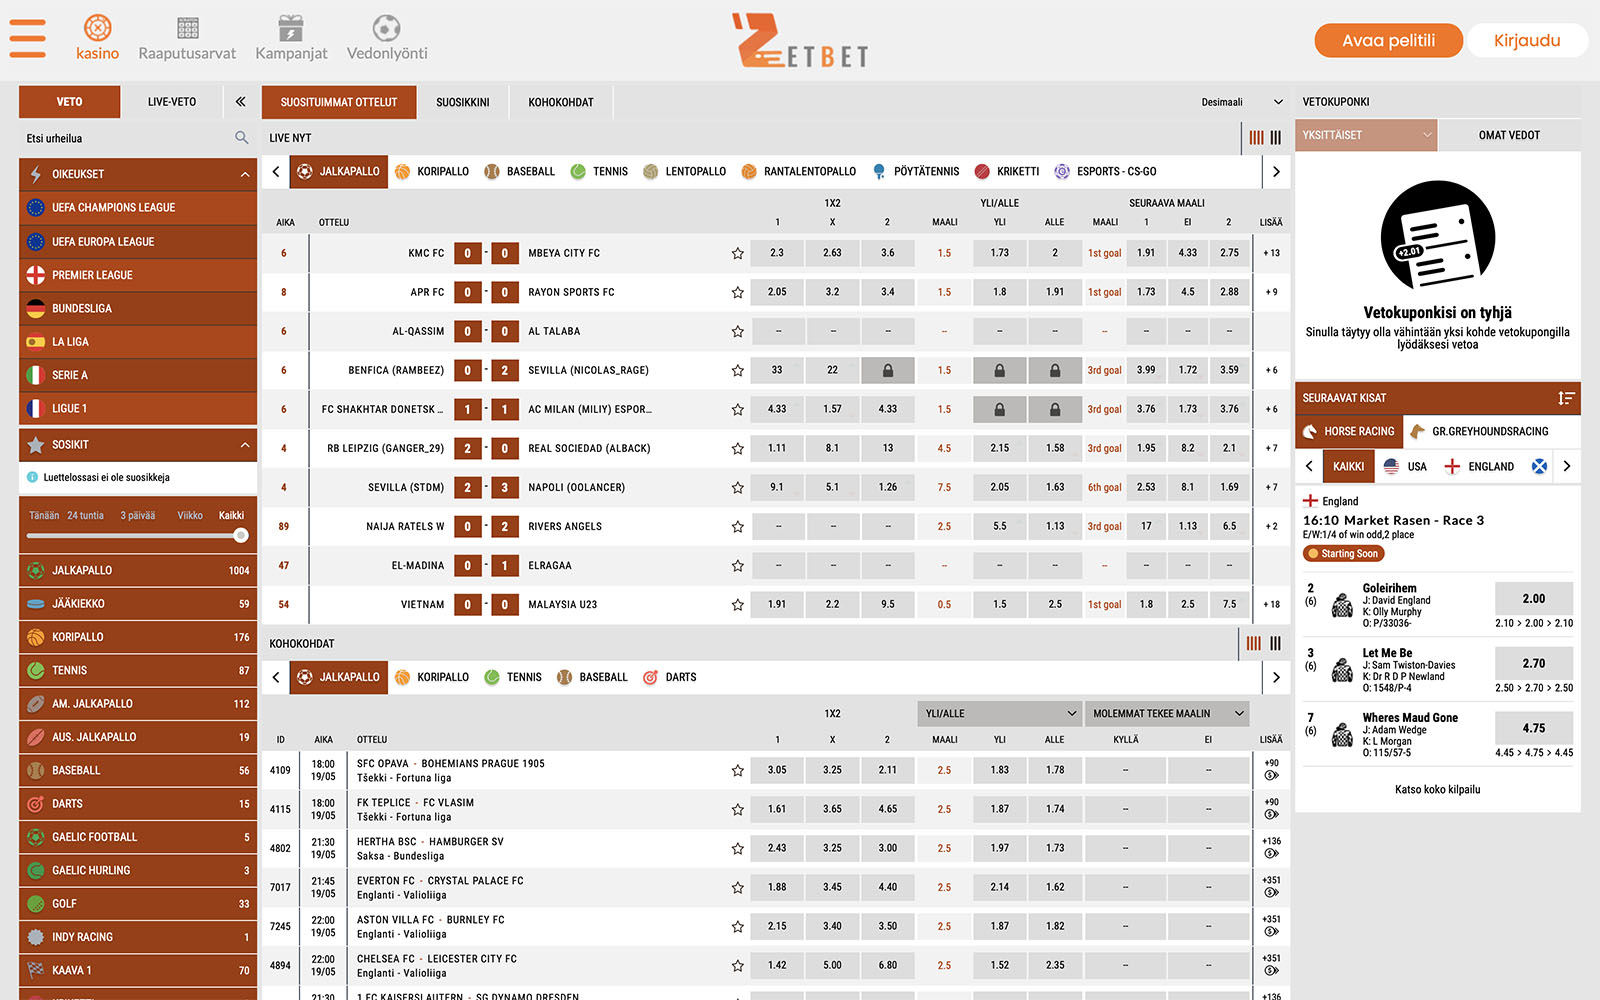Open the Desimaali odds format dropdown

point(1242,102)
